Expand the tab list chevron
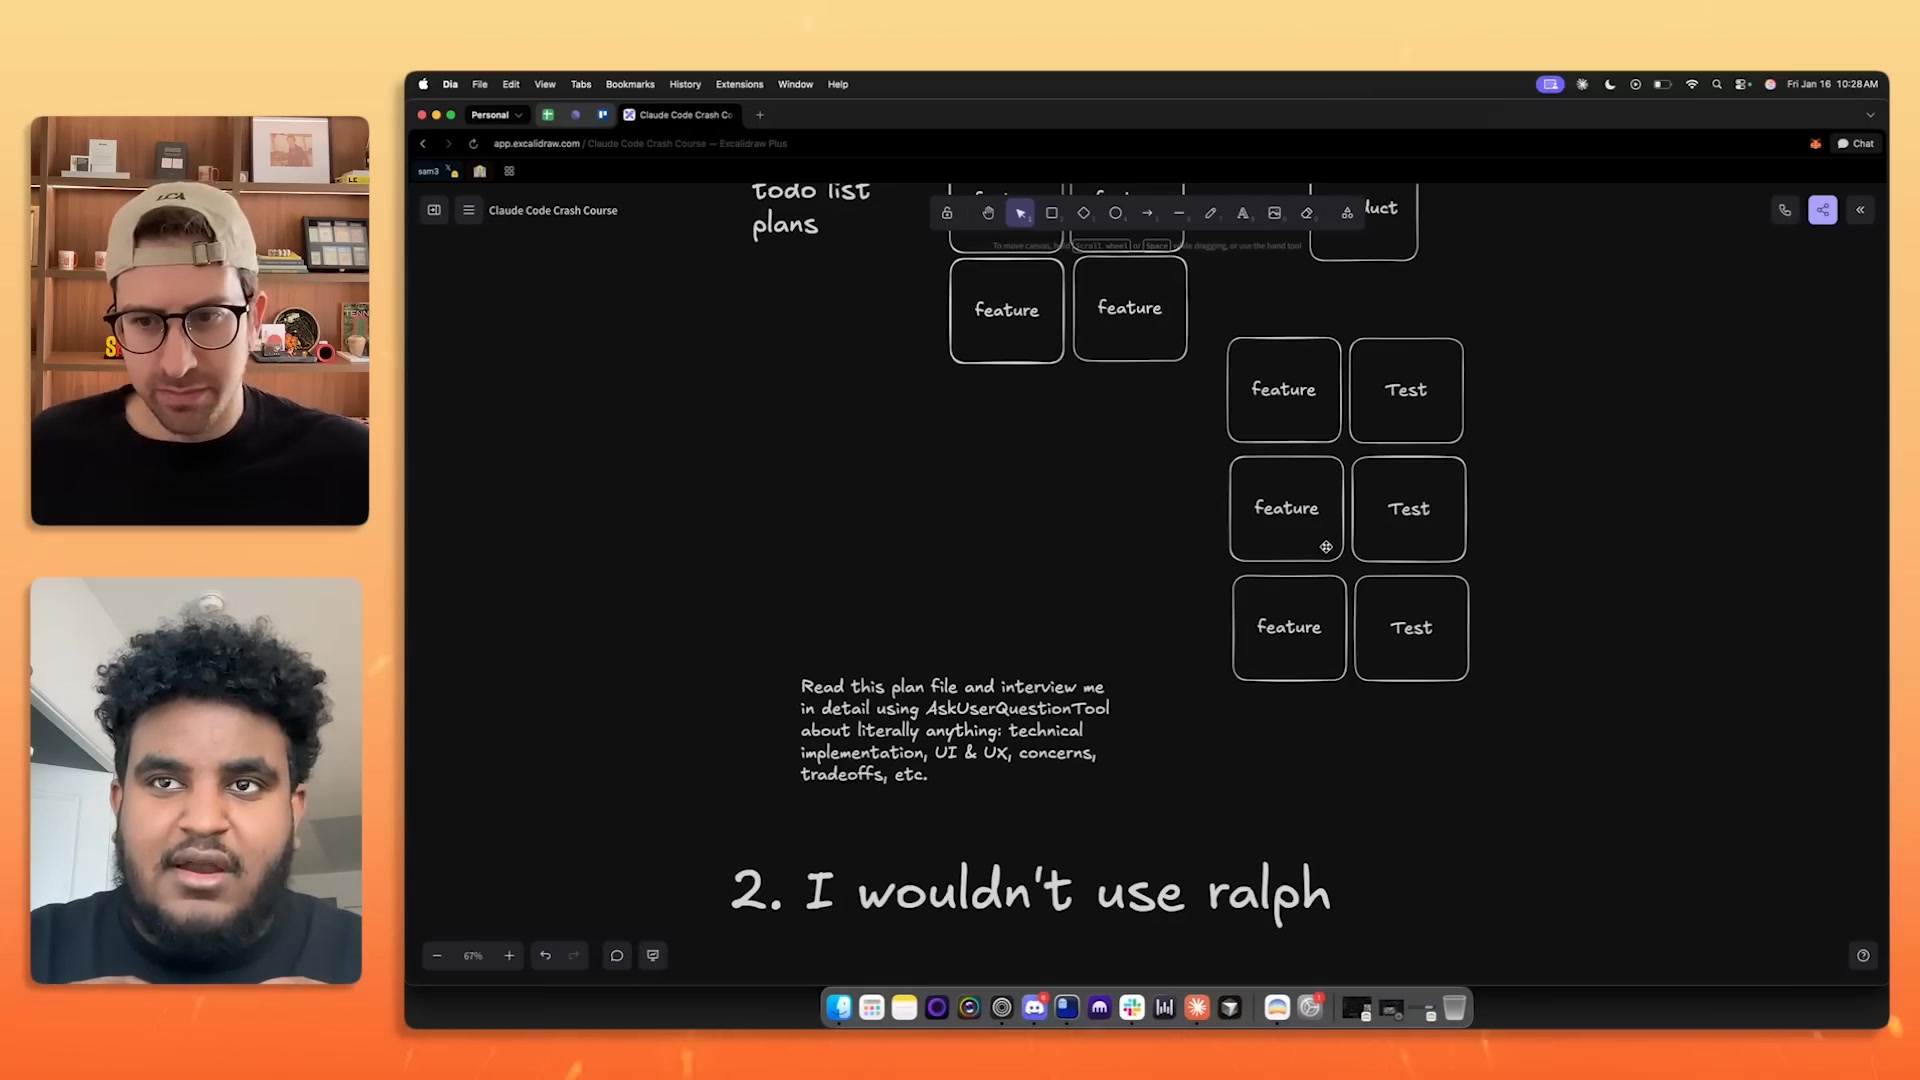The width and height of the screenshot is (1920, 1080). 1871,115
